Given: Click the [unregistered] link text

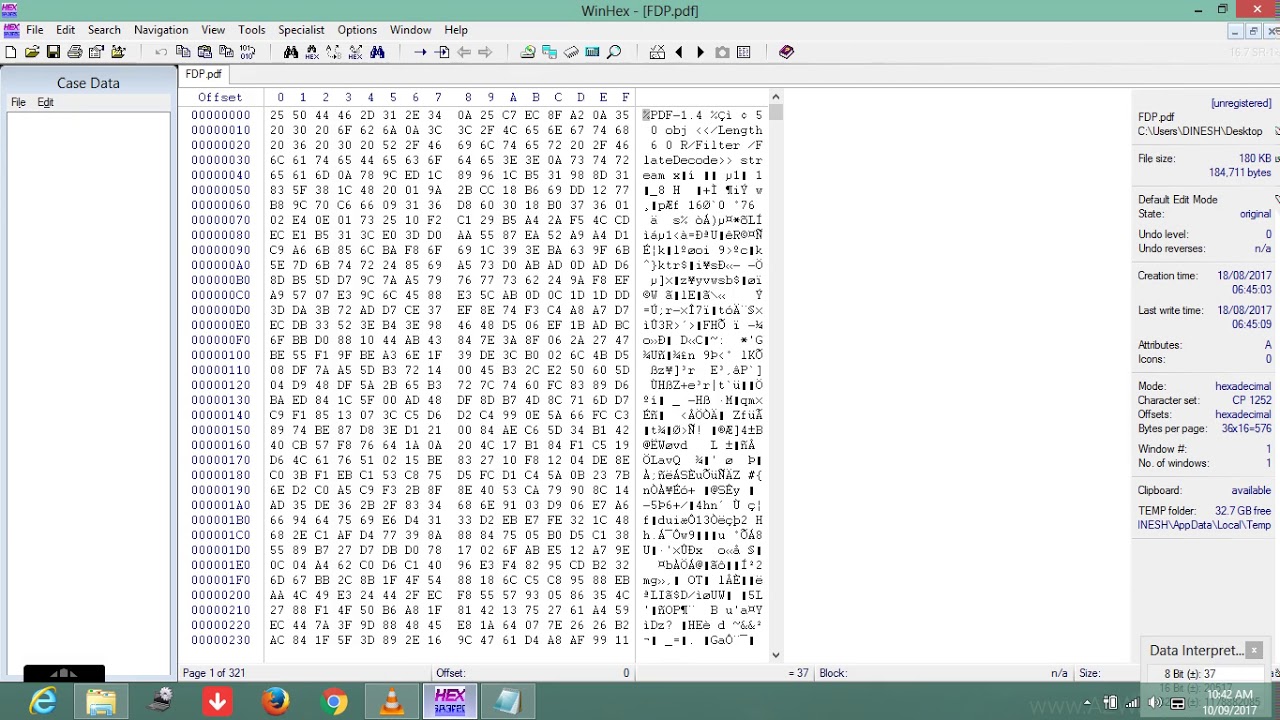Looking at the screenshot, I should click(x=1241, y=103).
